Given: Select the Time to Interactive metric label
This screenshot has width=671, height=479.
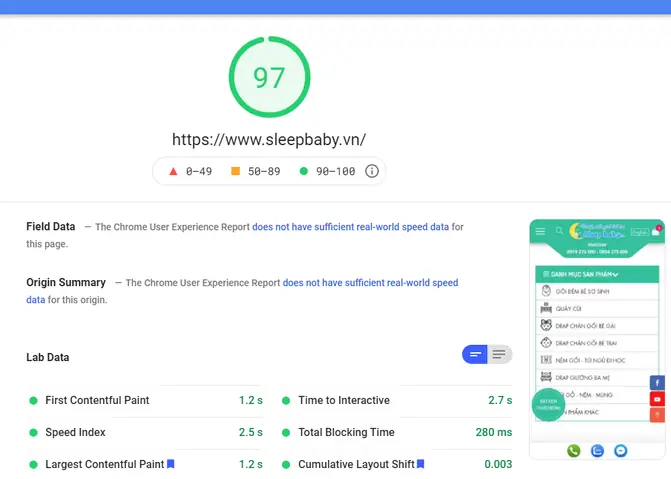Looking at the screenshot, I should tap(344, 400).
